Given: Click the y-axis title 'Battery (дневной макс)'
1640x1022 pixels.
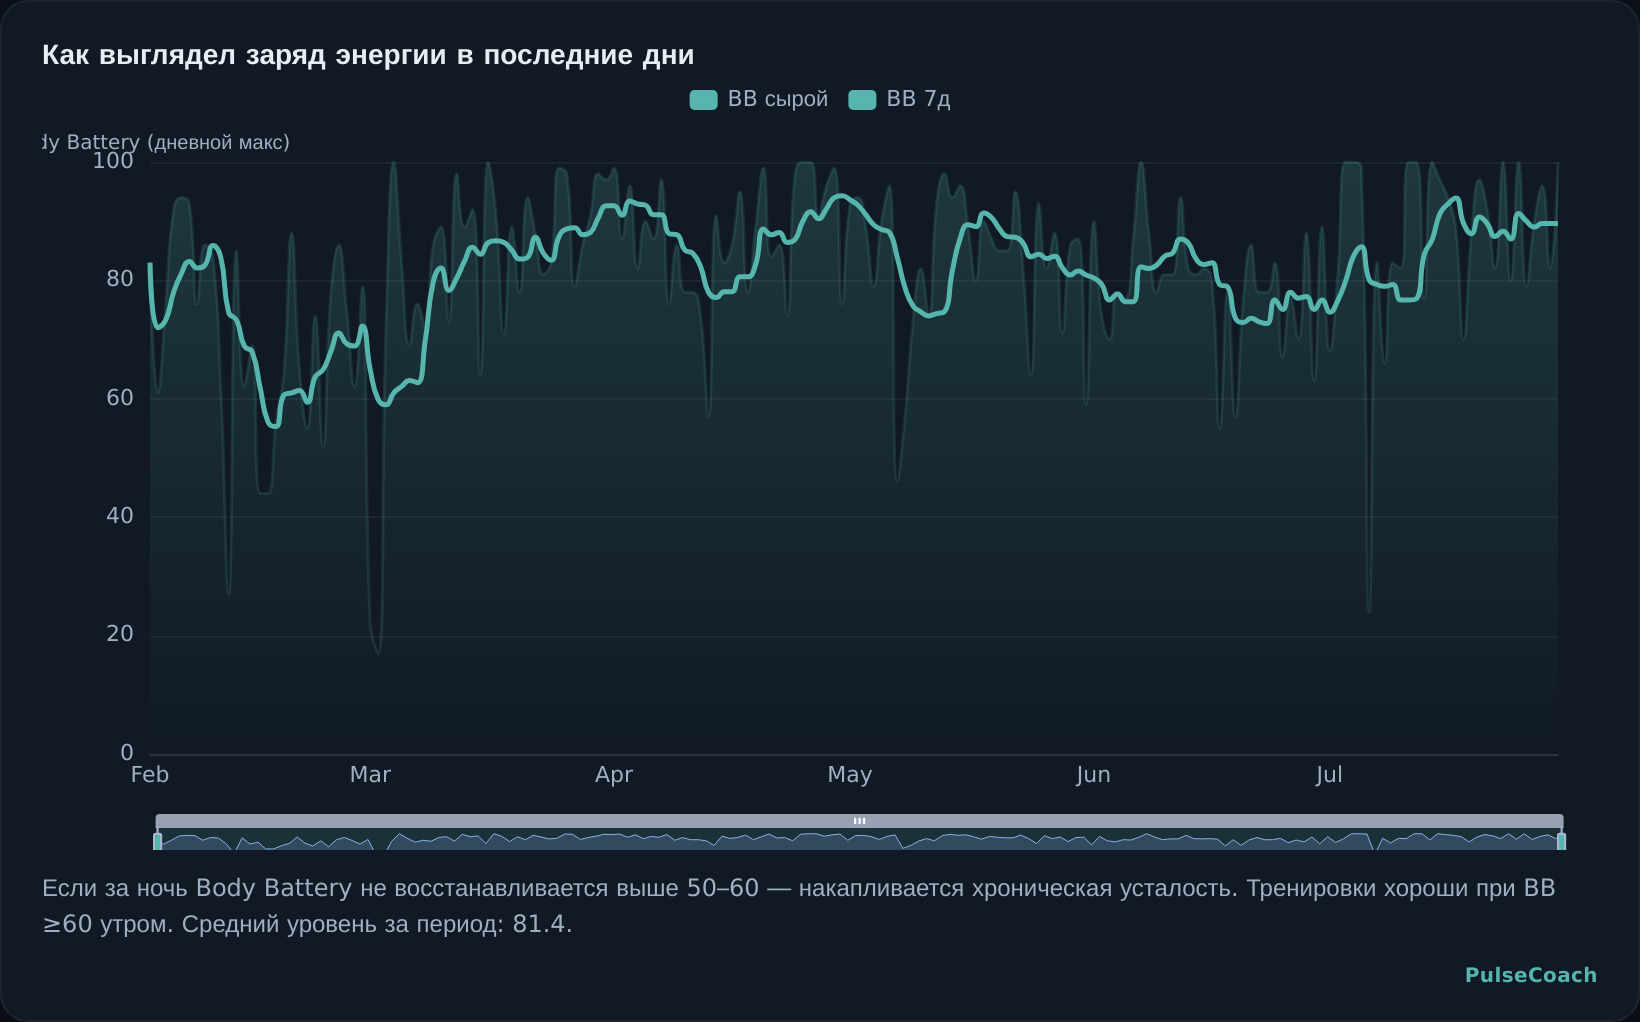Looking at the screenshot, I should [x=178, y=142].
